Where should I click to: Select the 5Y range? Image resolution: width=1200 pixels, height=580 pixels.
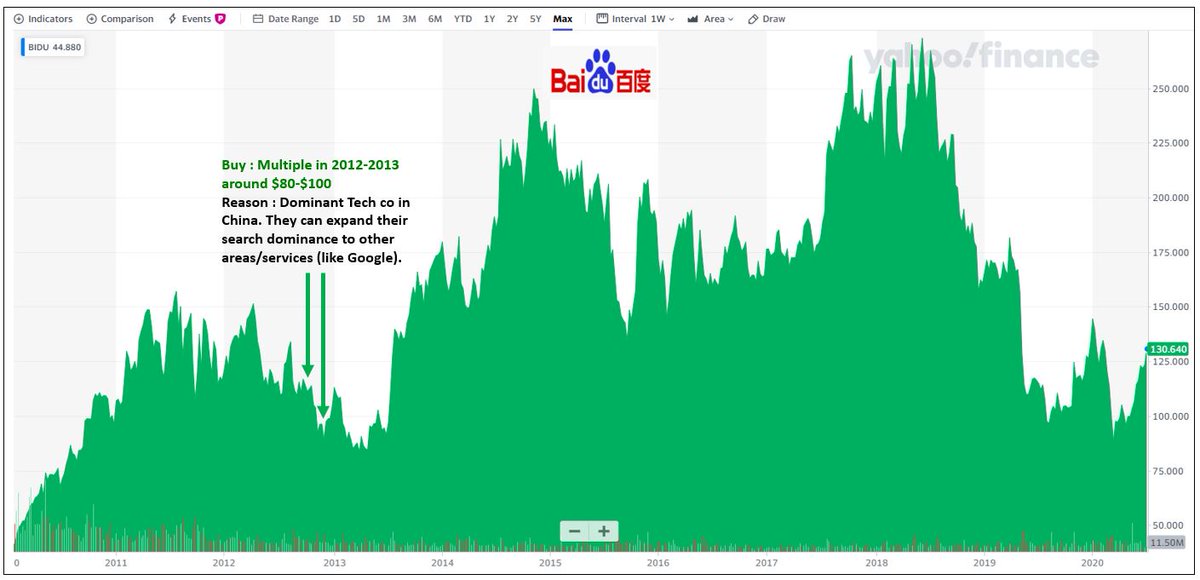(x=536, y=19)
